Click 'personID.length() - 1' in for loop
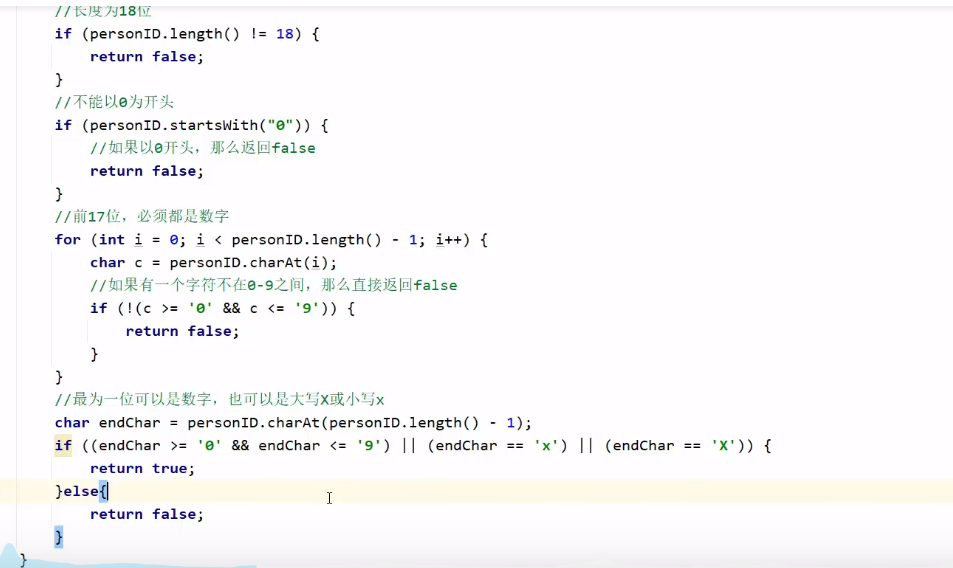The height and width of the screenshot is (568, 953). tap(324, 239)
